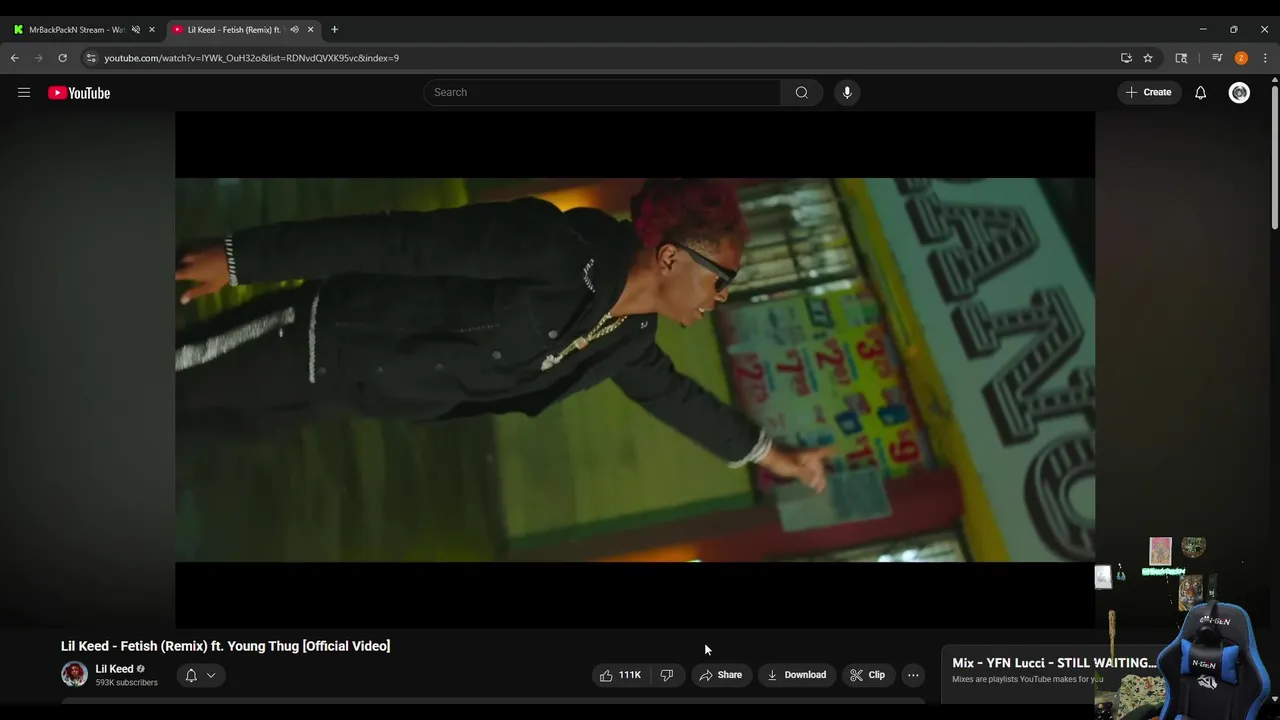Close the Lil Keed Fetish tab
The height and width of the screenshot is (720, 1280).
pyautogui.click(x=310, y=29)
